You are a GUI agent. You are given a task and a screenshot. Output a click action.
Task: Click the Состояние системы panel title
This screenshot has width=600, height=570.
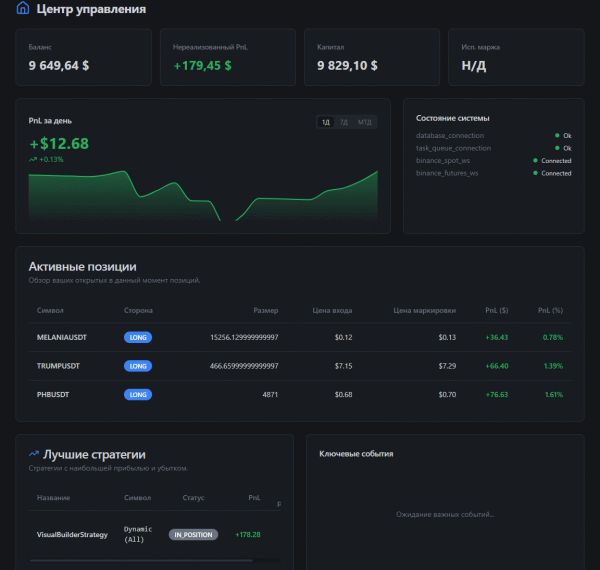click(453, 118)
